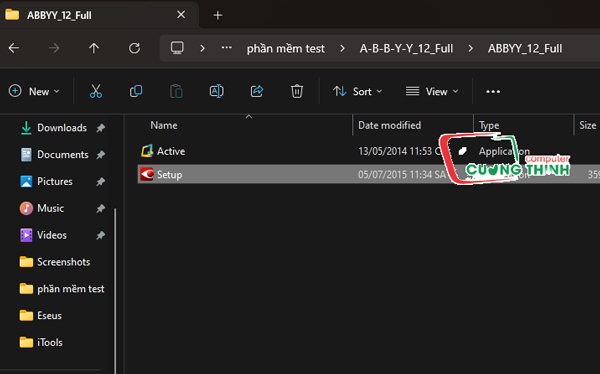Open the New dropdown menu
600x374 pixels.
[34, 91]
